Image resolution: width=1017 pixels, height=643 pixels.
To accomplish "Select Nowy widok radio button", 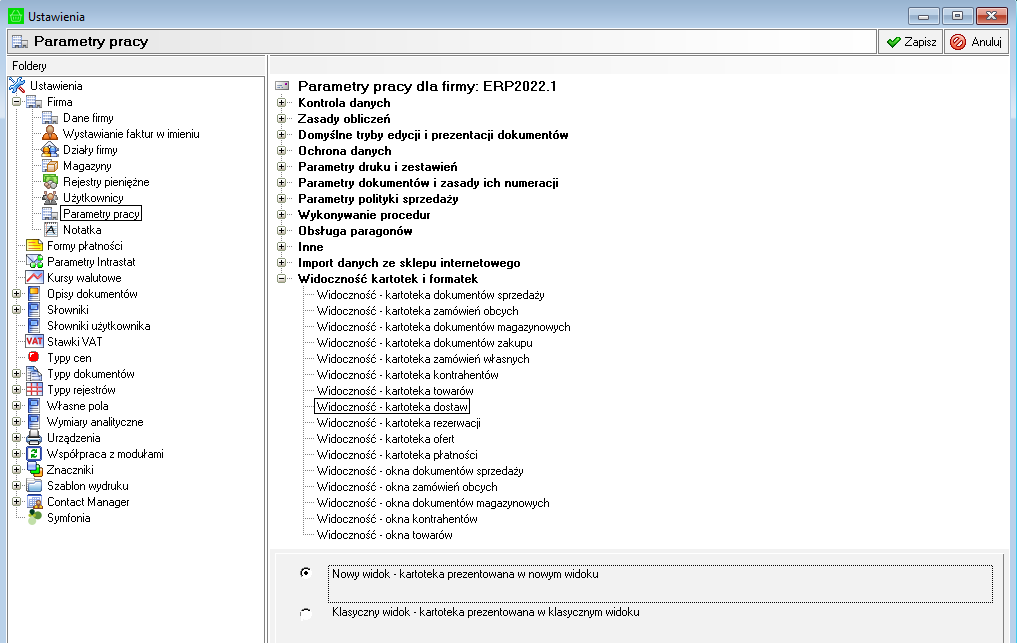I will 305,573.
